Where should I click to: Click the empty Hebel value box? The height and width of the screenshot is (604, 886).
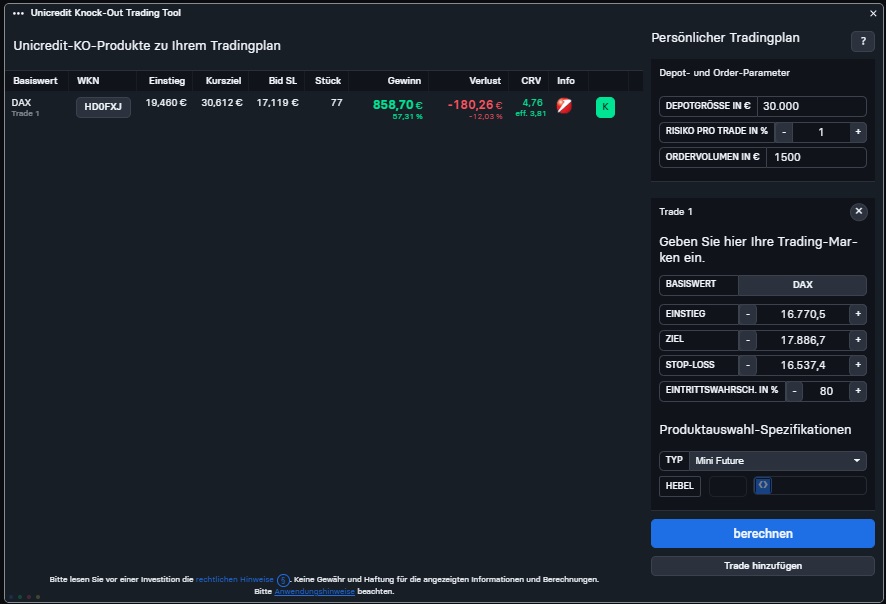728,486
